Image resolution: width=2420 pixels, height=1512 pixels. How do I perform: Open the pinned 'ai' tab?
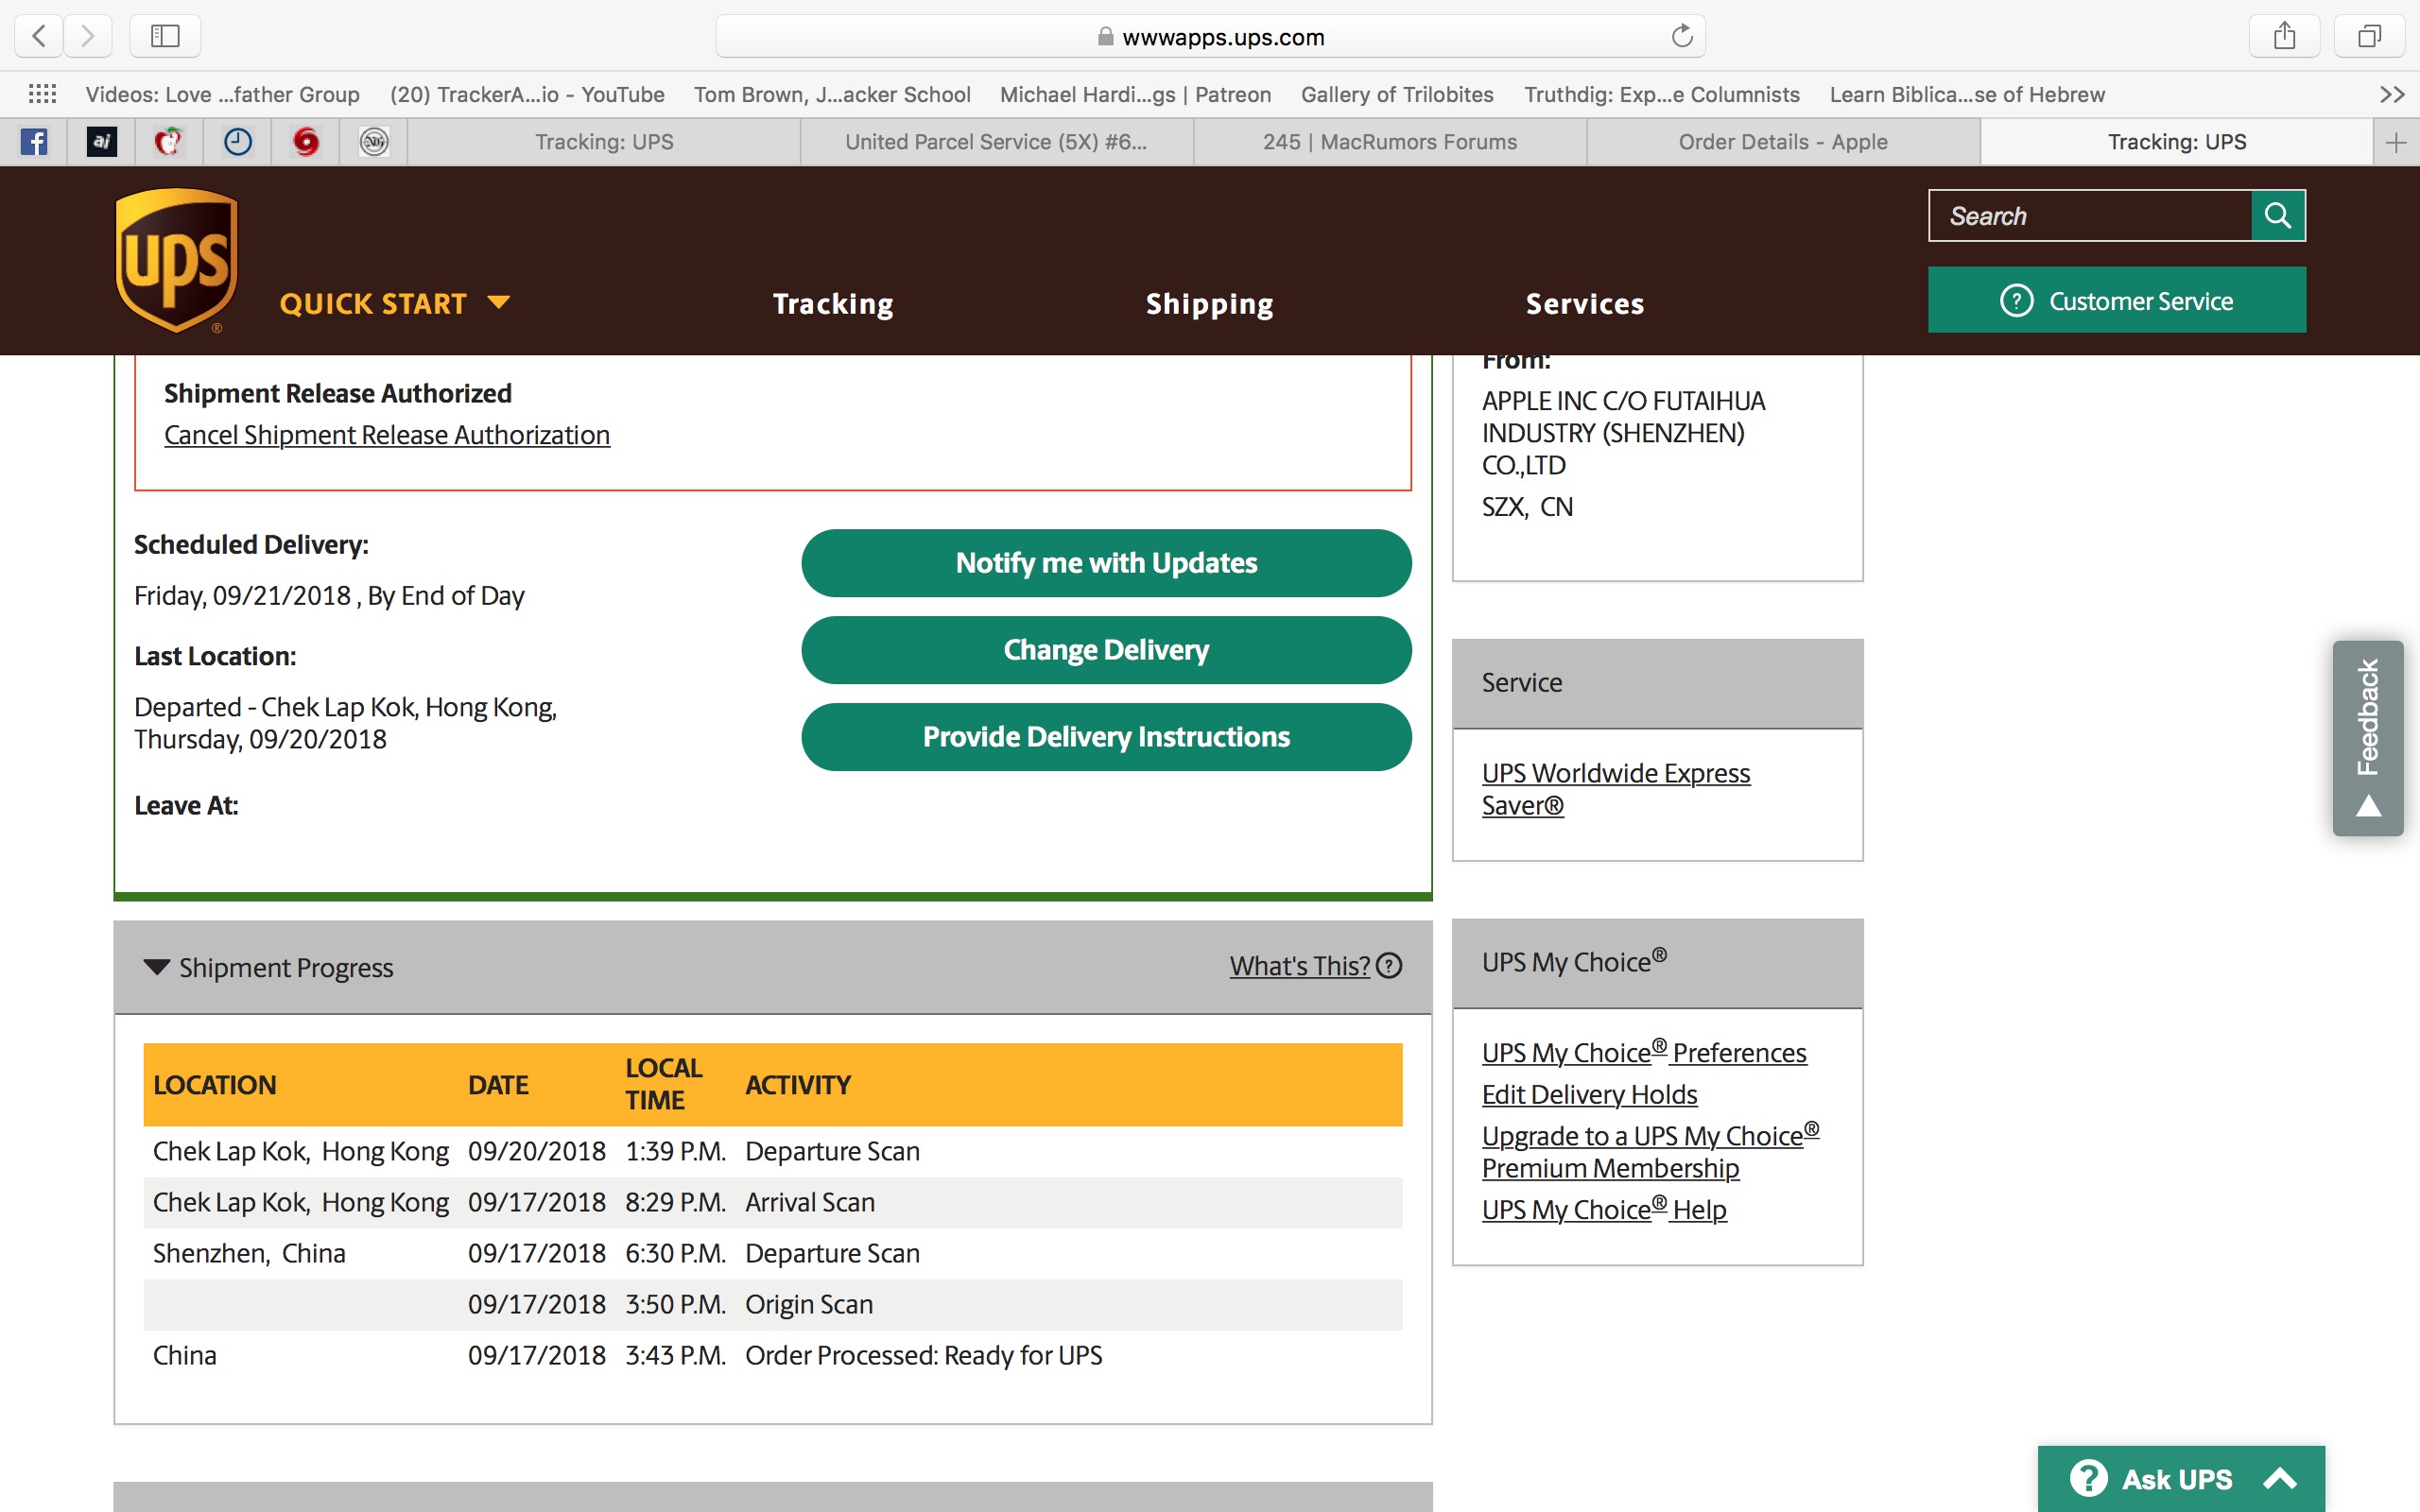(x=102, y=142)
